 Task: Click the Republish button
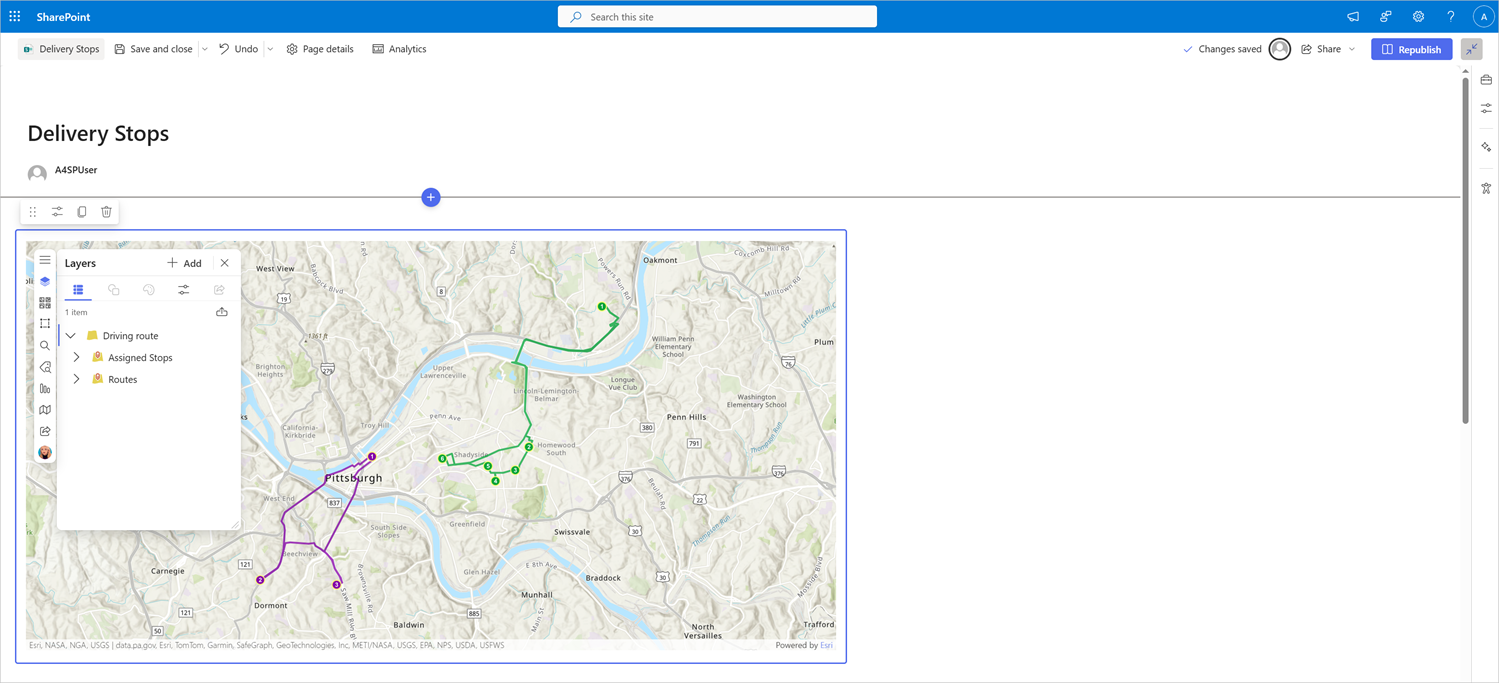[1411, 48]
